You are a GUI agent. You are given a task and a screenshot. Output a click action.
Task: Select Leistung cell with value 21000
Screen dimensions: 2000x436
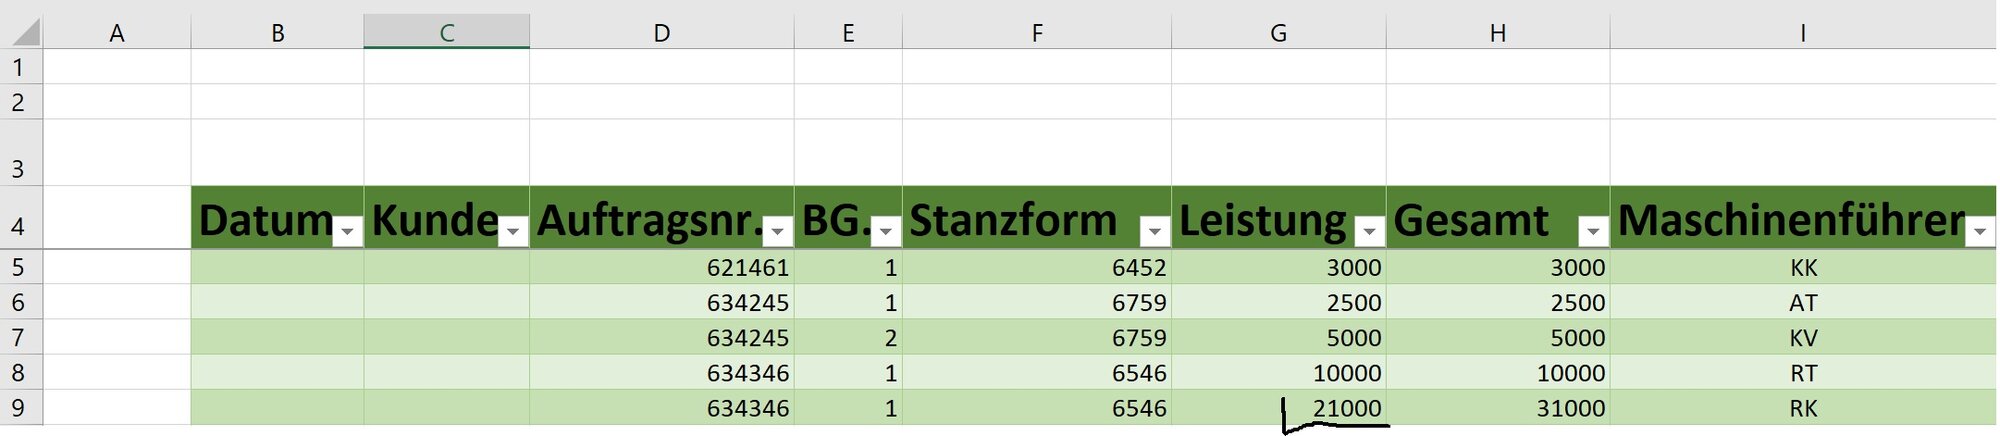point(1279,407)
